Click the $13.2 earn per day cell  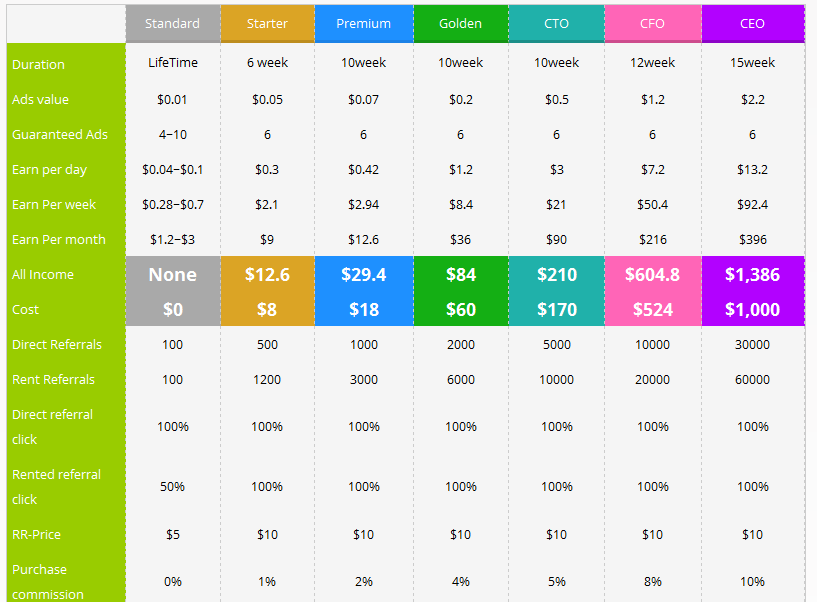(752, 169)
